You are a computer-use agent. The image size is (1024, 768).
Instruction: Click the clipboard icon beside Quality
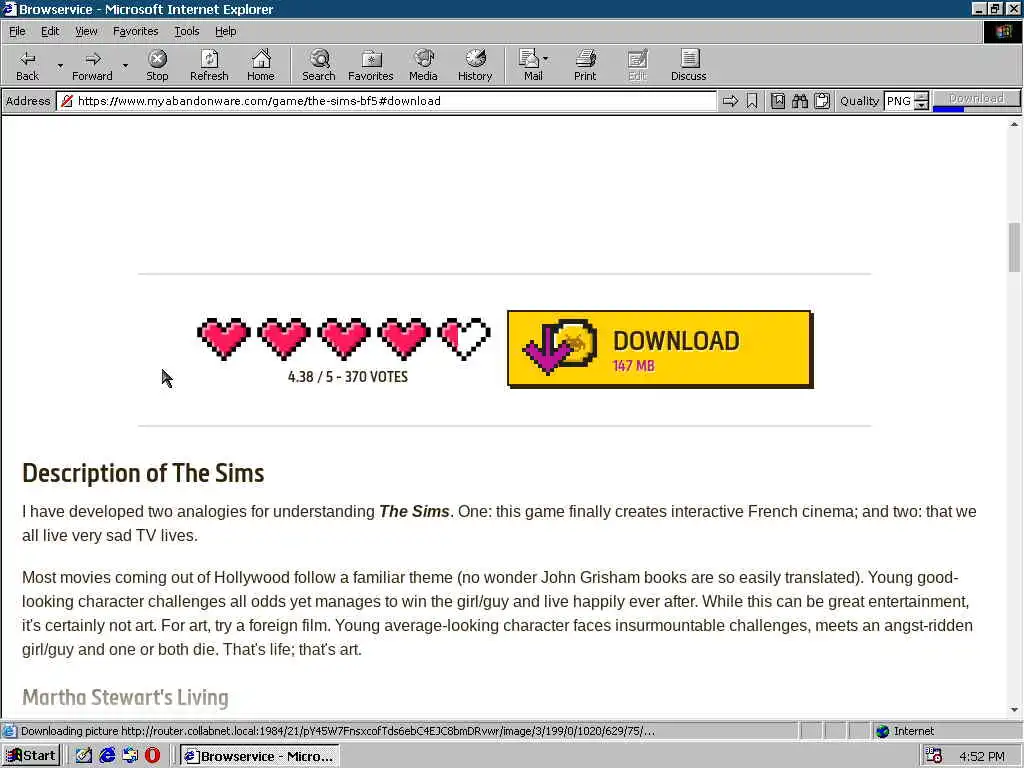(x=822, y=101)
